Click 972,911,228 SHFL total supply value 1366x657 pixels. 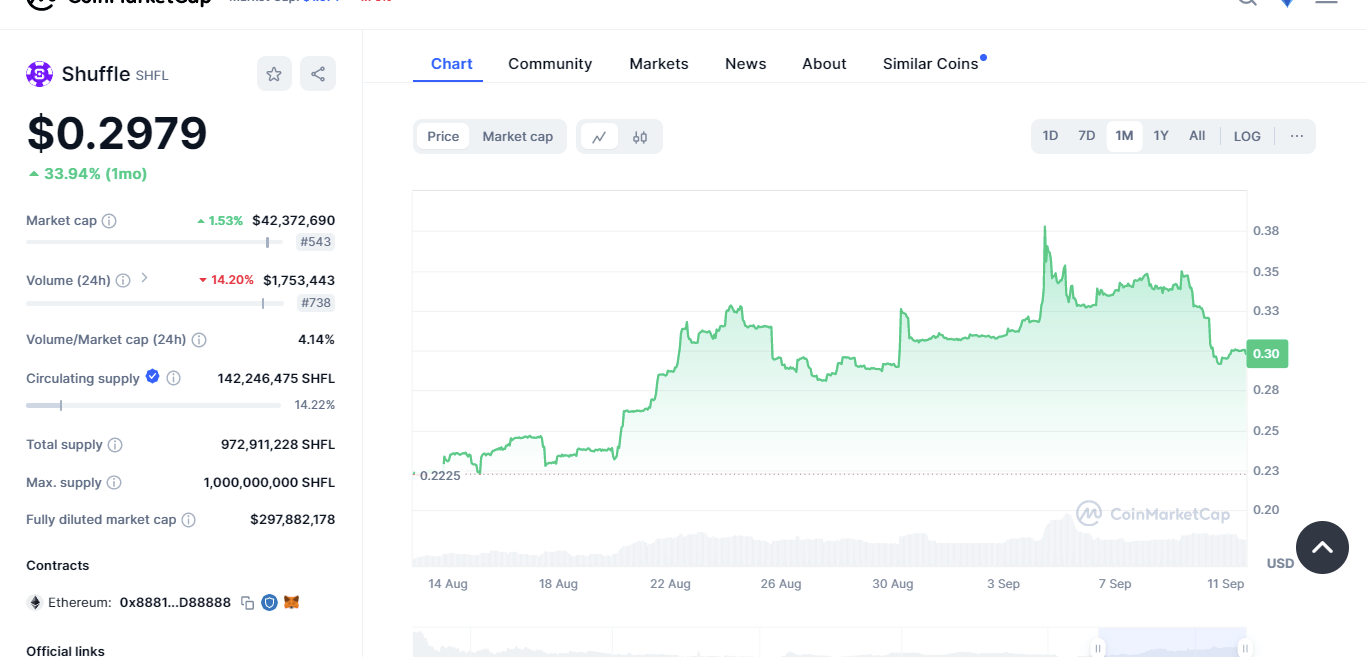pos(278,445)
